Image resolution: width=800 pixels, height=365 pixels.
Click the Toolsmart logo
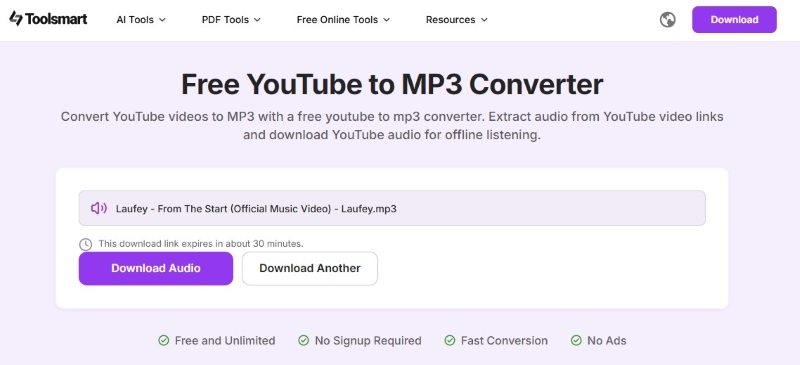pyautogui.click(x=48, y=19)
